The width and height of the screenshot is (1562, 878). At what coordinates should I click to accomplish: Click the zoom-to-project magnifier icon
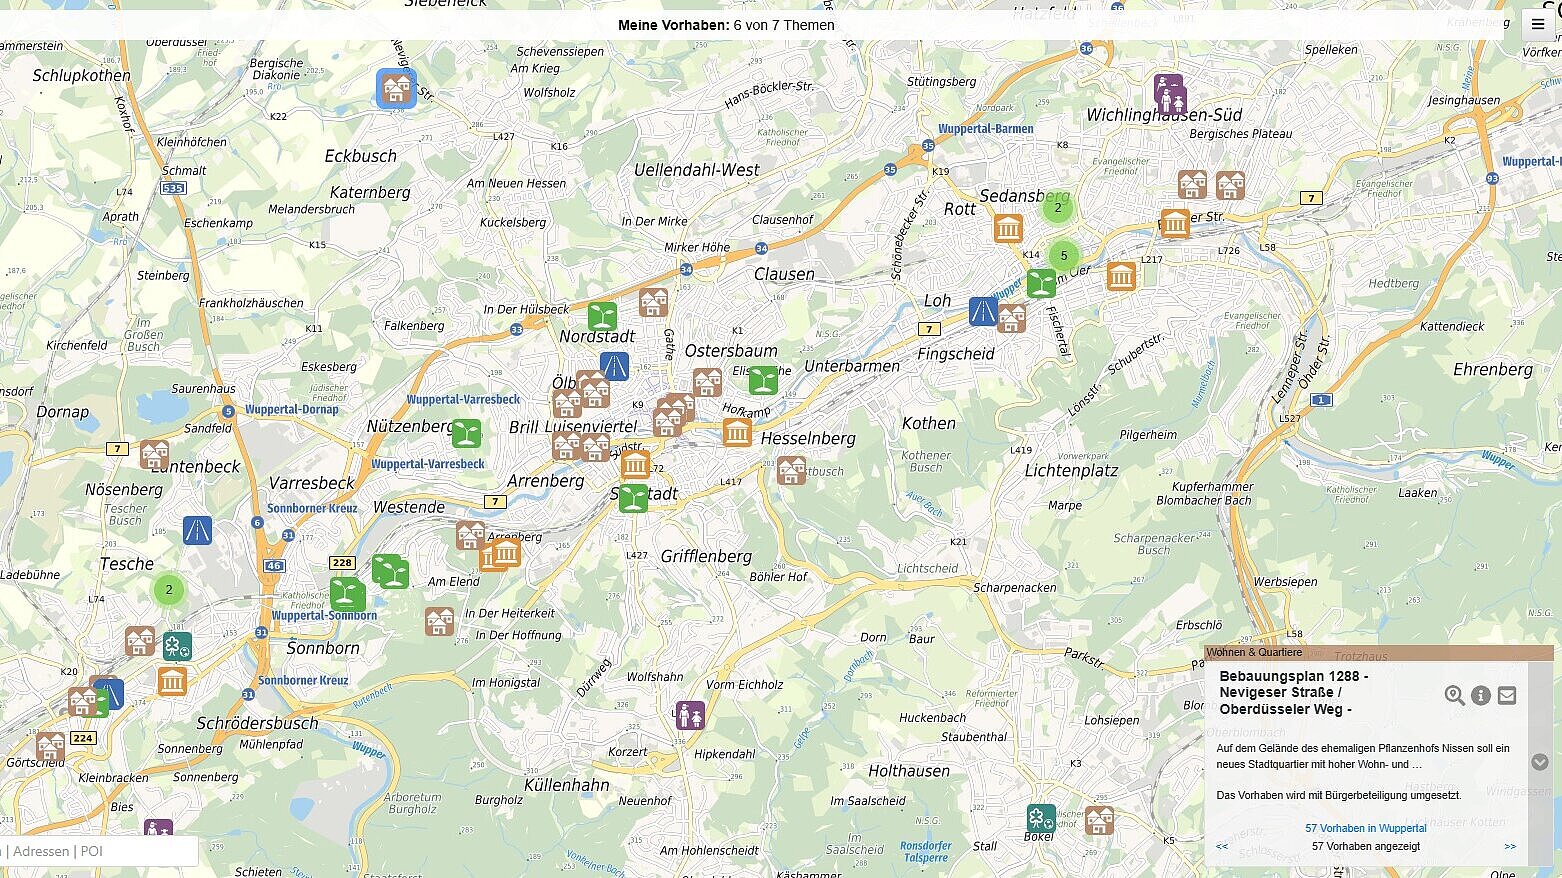tap(1454, 695)
